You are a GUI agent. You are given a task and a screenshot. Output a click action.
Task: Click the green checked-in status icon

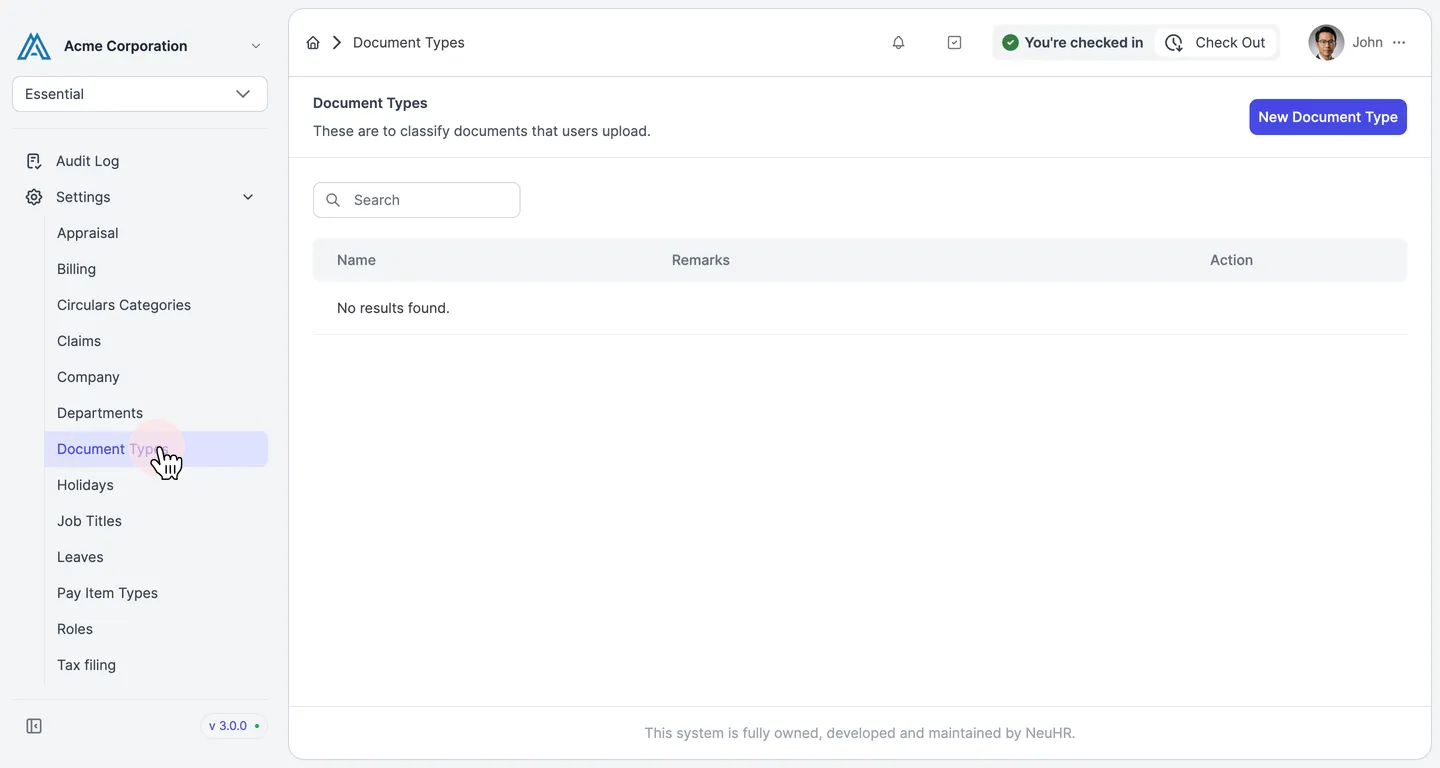1010,42
